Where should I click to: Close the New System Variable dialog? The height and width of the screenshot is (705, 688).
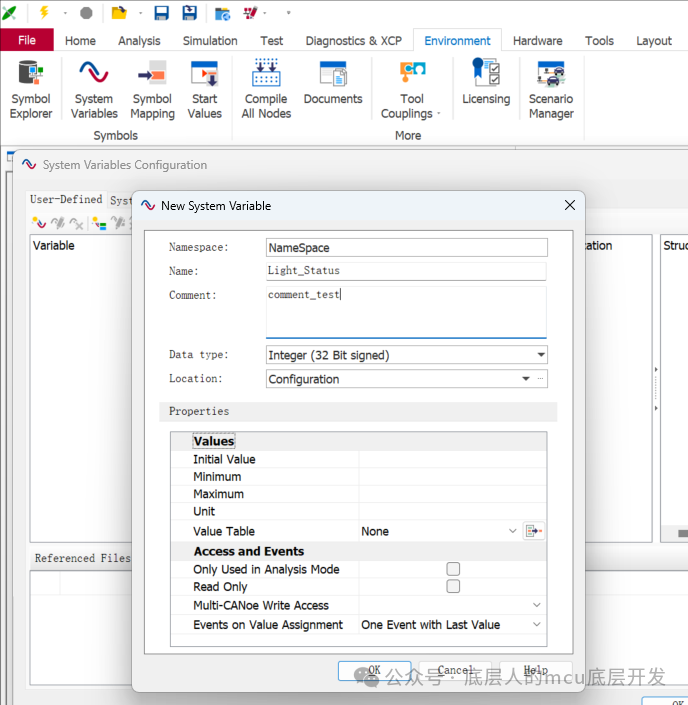point(570,205)
